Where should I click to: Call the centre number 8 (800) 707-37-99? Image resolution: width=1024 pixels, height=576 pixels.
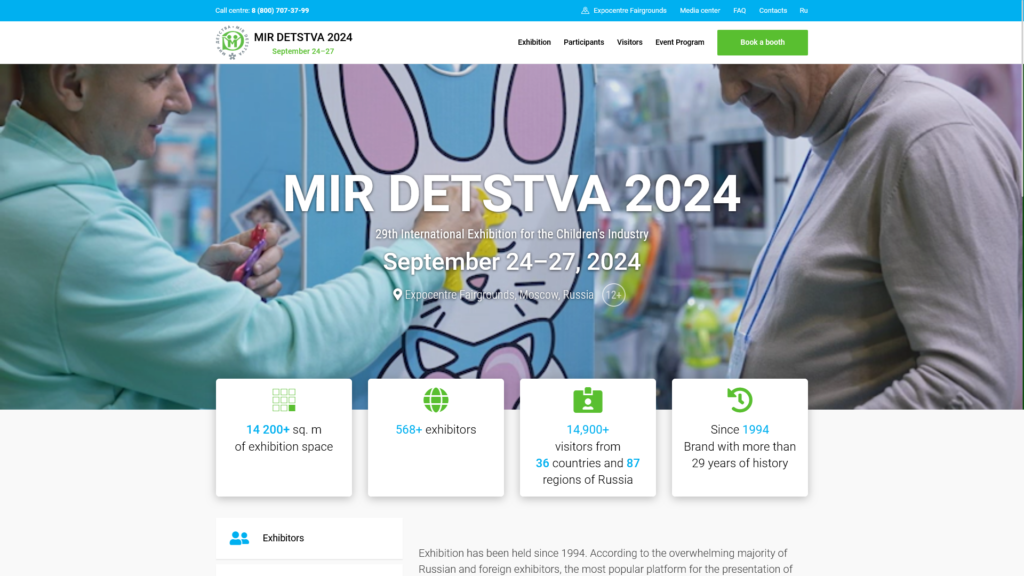[280, 10]
